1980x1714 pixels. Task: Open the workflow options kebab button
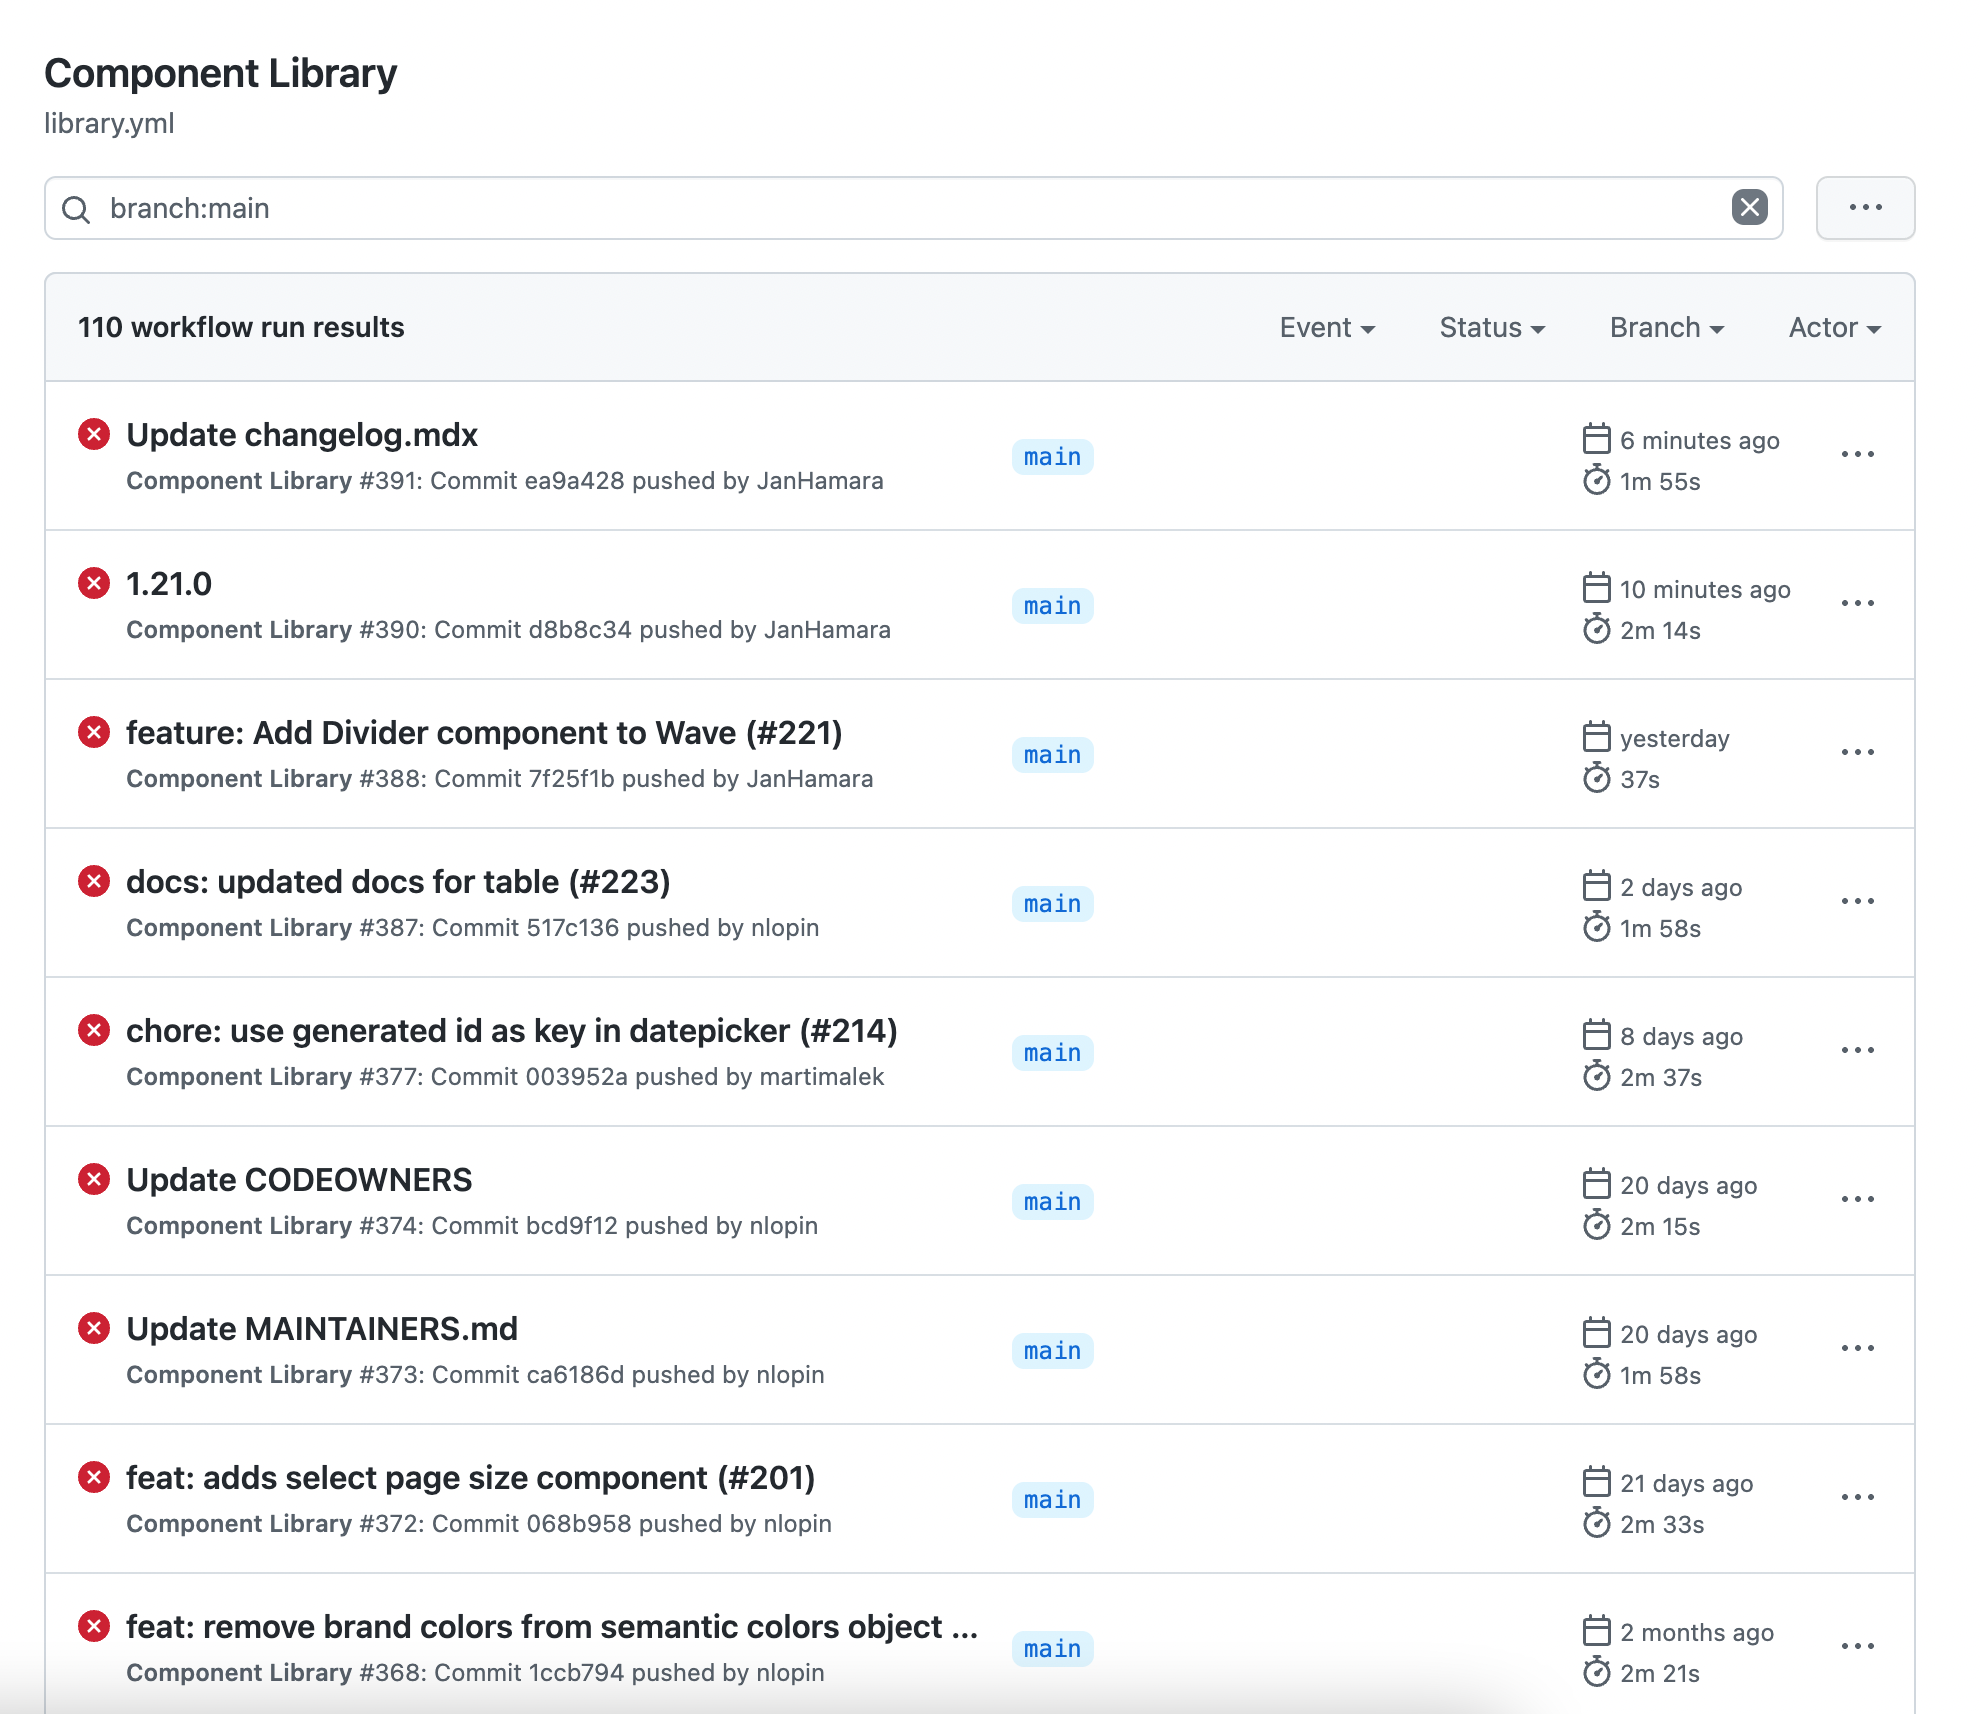click(1865, 208)
